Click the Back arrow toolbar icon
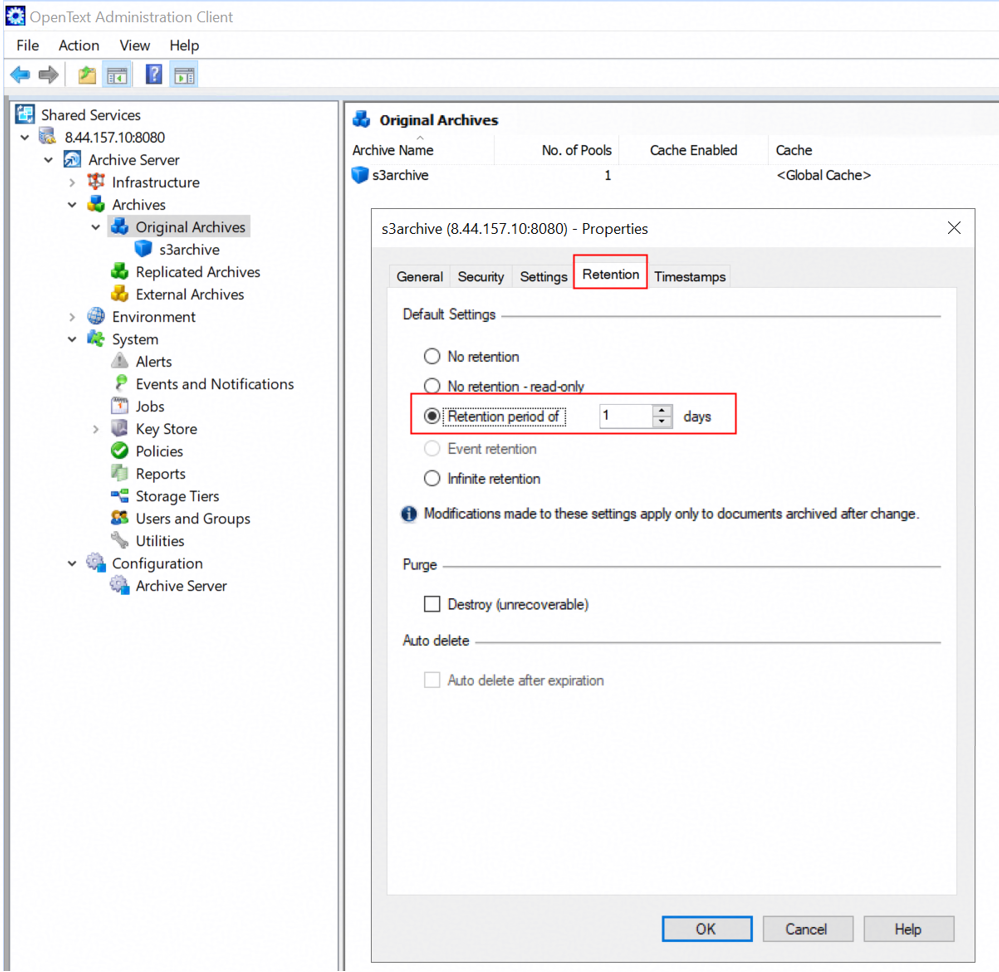 pyautogui.click(x=20, y=75)
